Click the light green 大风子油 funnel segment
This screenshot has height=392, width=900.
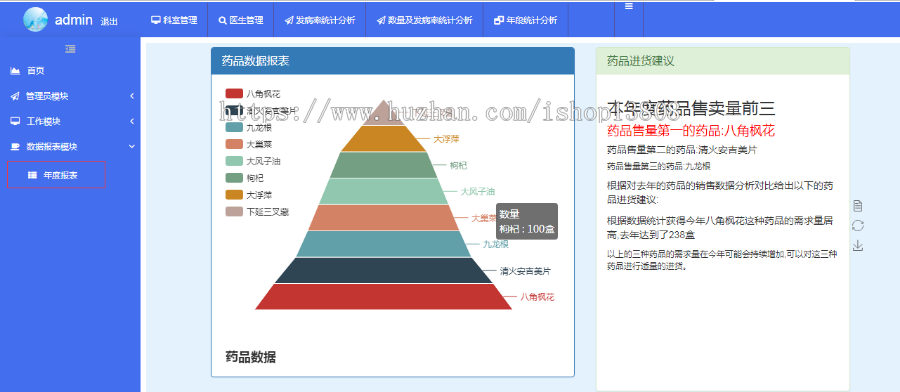pyautogui.click(x=383, y=191)
